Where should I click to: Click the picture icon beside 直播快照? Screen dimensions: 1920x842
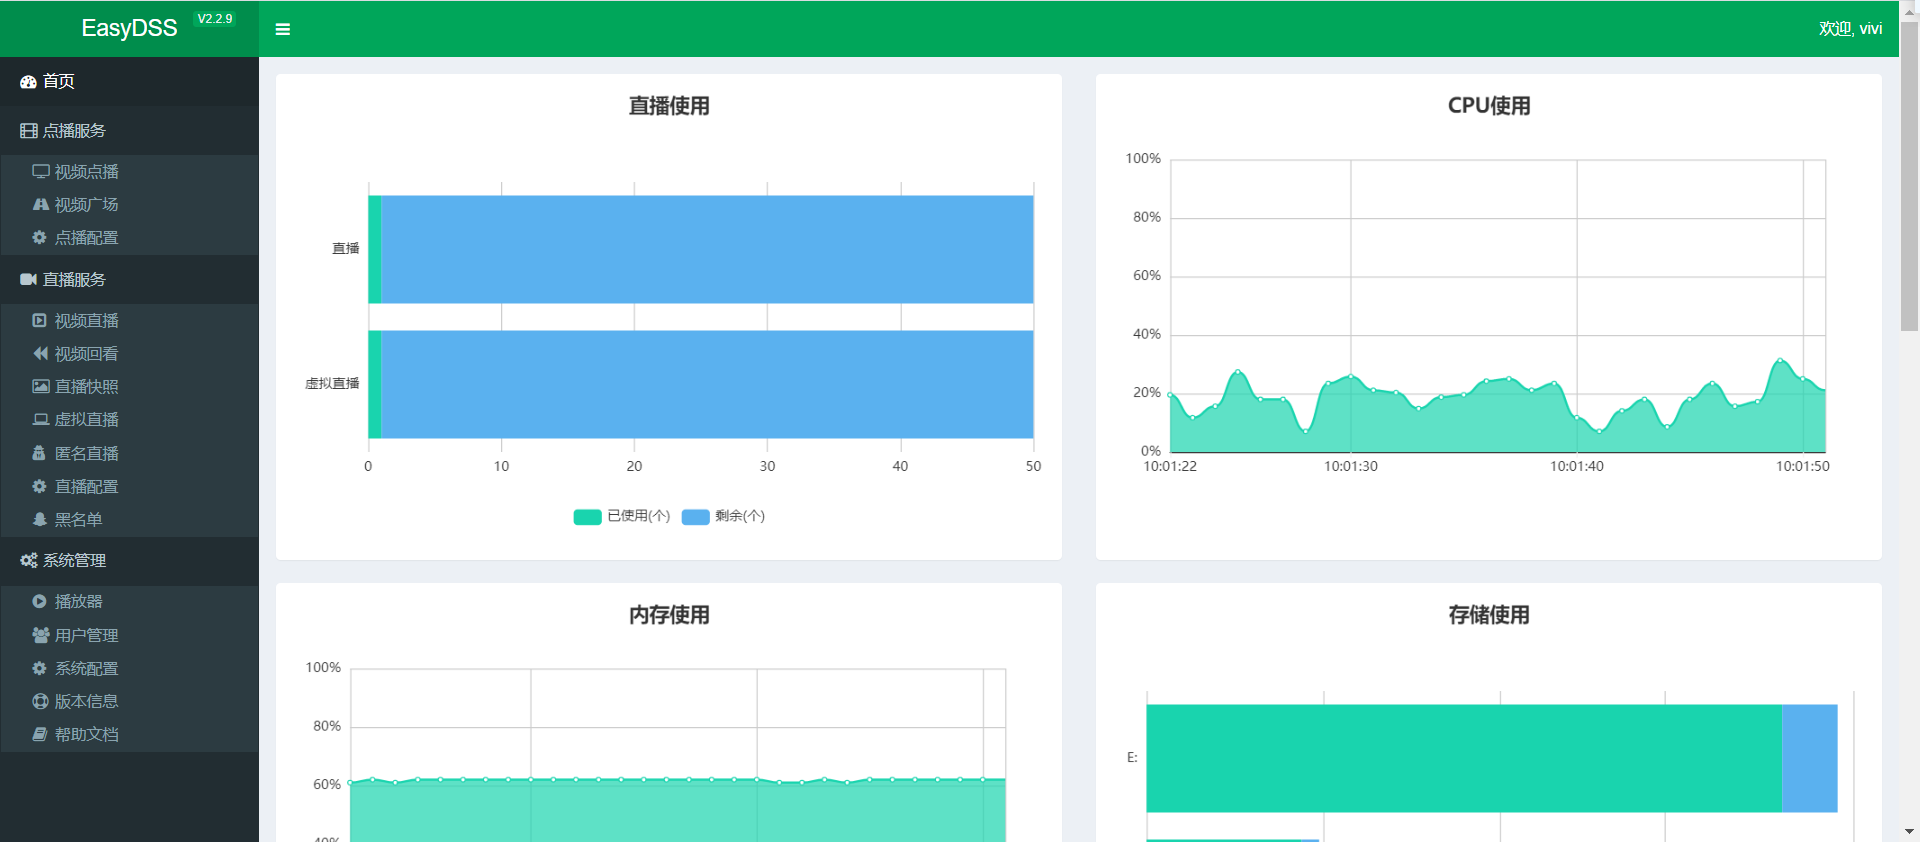click(x=40, y=386)
